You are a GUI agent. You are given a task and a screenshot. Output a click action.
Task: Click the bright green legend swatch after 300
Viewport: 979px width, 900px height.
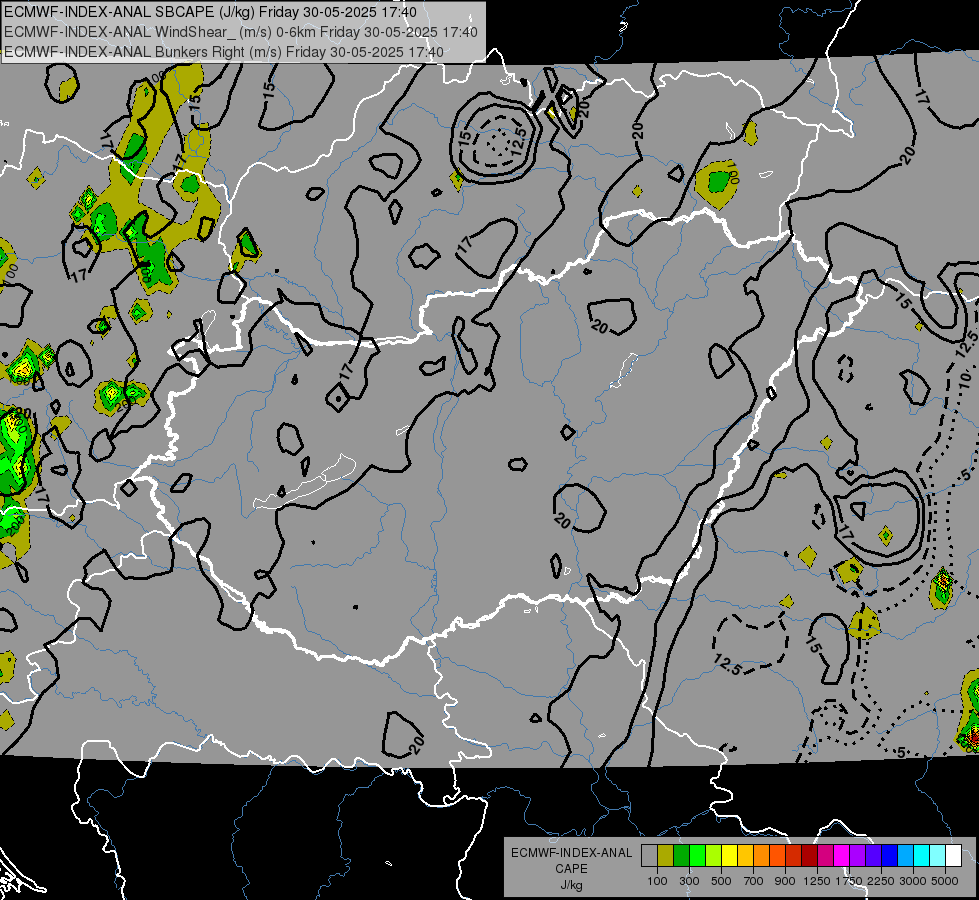click(697, 856)
